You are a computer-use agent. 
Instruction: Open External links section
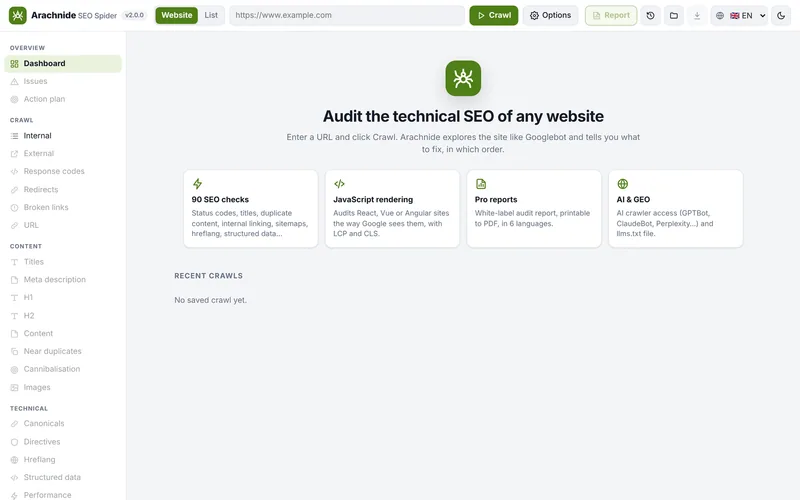63,154
